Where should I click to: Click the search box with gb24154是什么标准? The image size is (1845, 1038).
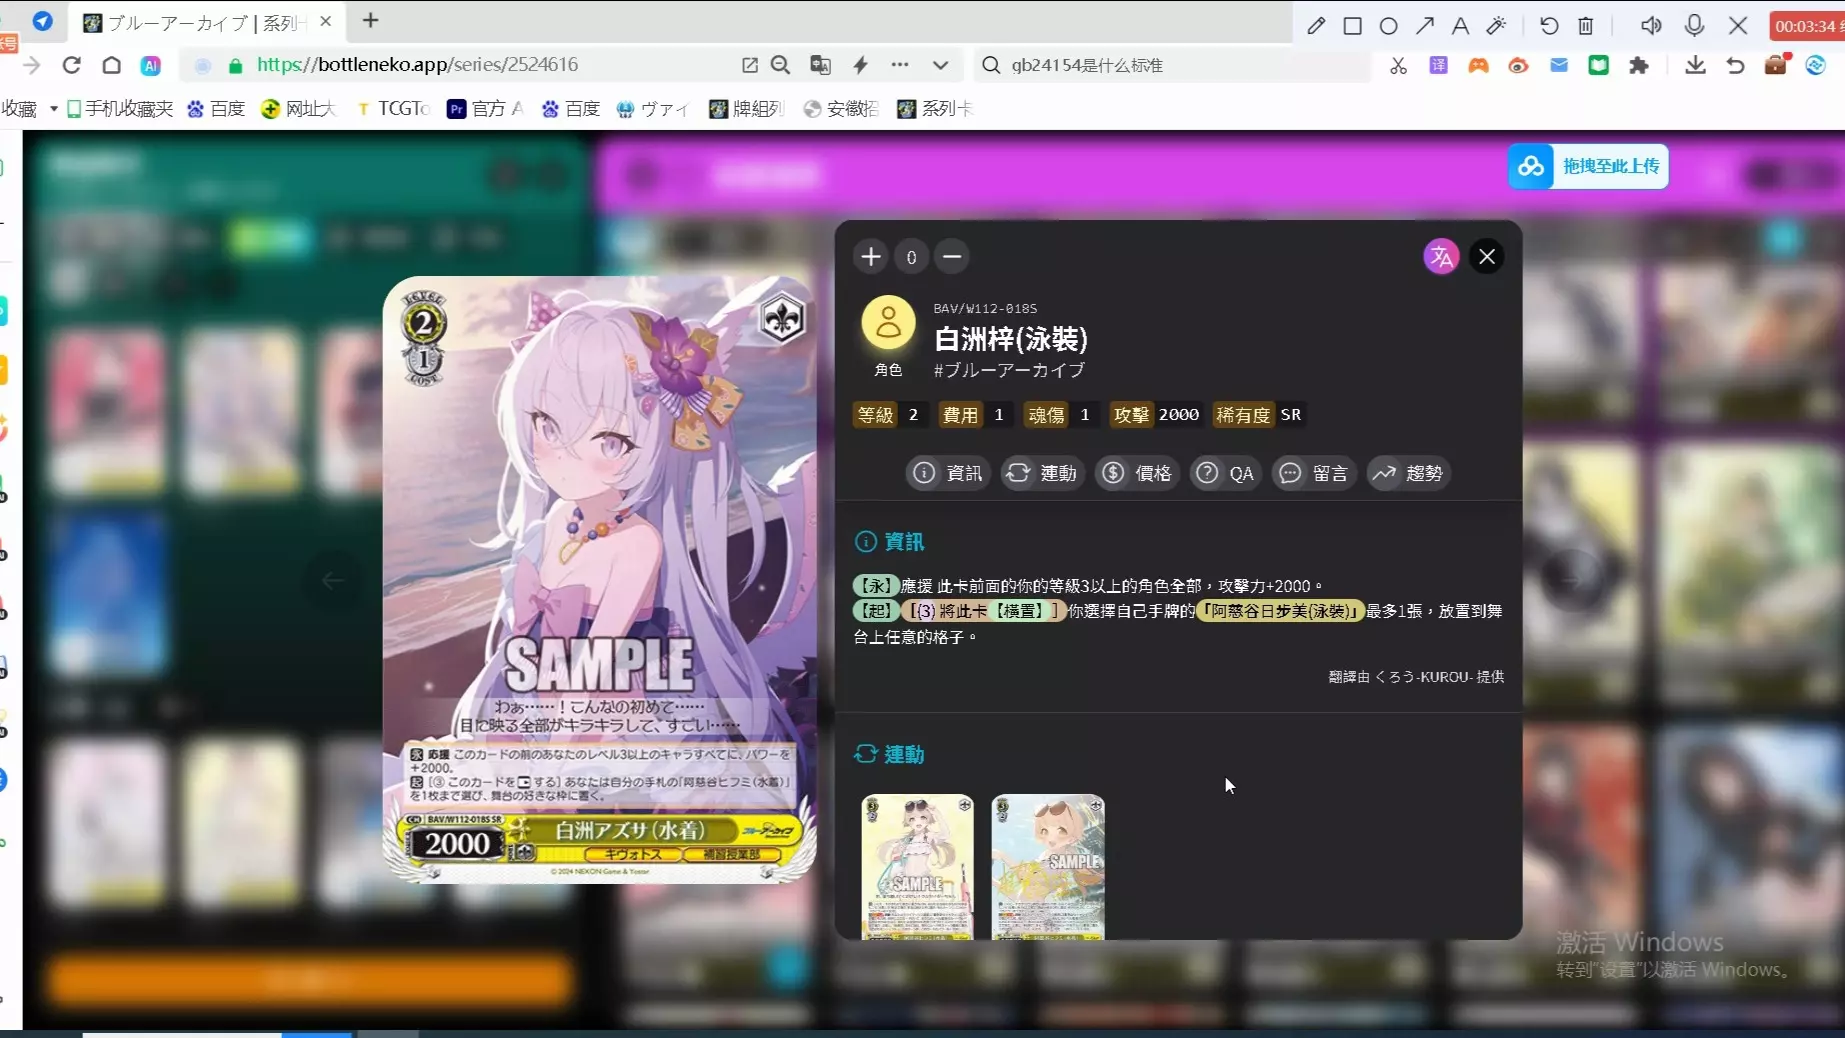pos(1172,65)
